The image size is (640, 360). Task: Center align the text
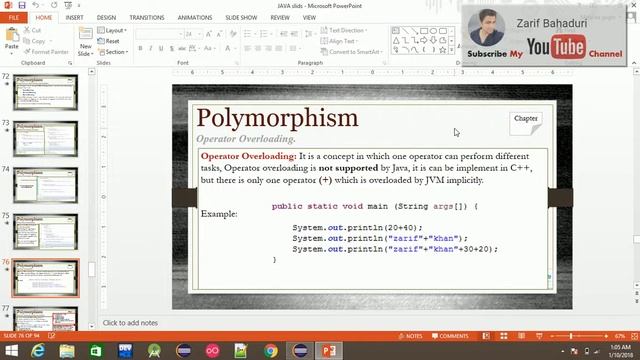(258, 49)
